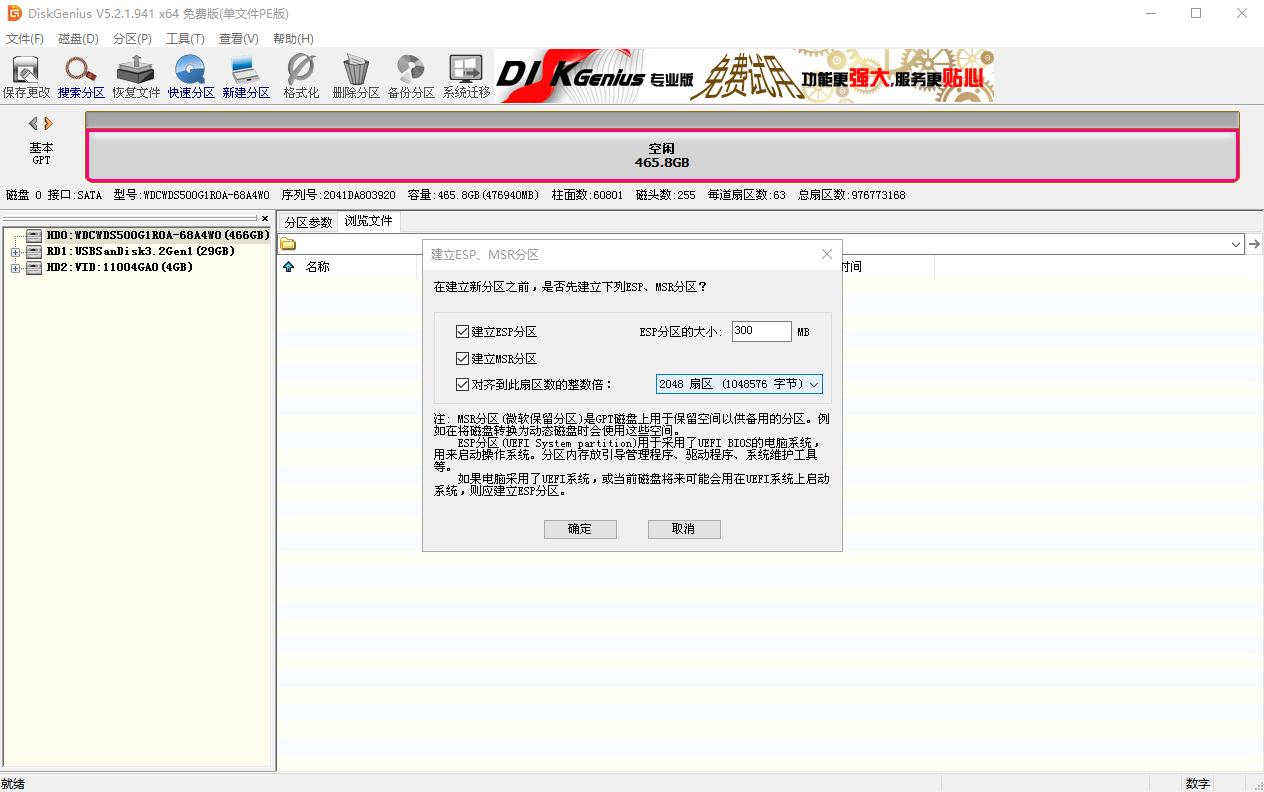The height and width of the screenshot is (792, 1264).
Task: Open the 系统迁移 (System Migration) tool
Action: (x=464, y=74)
